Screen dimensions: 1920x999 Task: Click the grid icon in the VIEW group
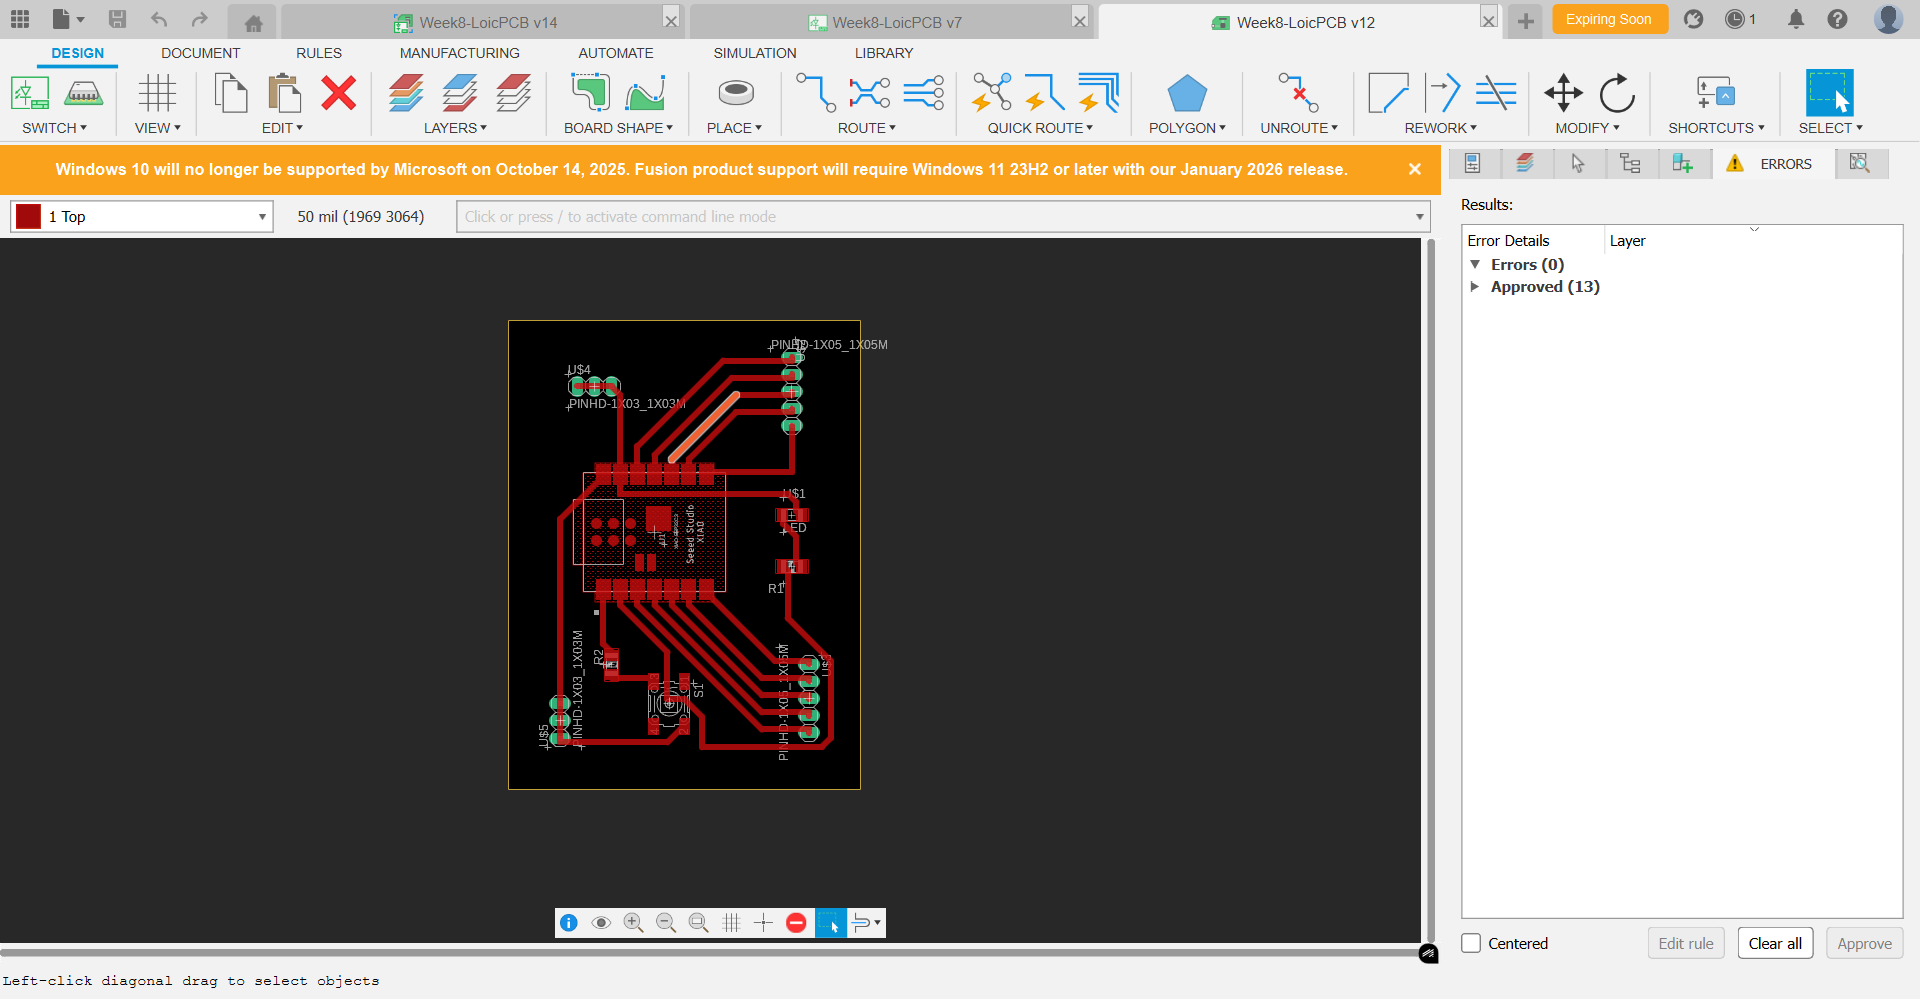pos(157,94)
